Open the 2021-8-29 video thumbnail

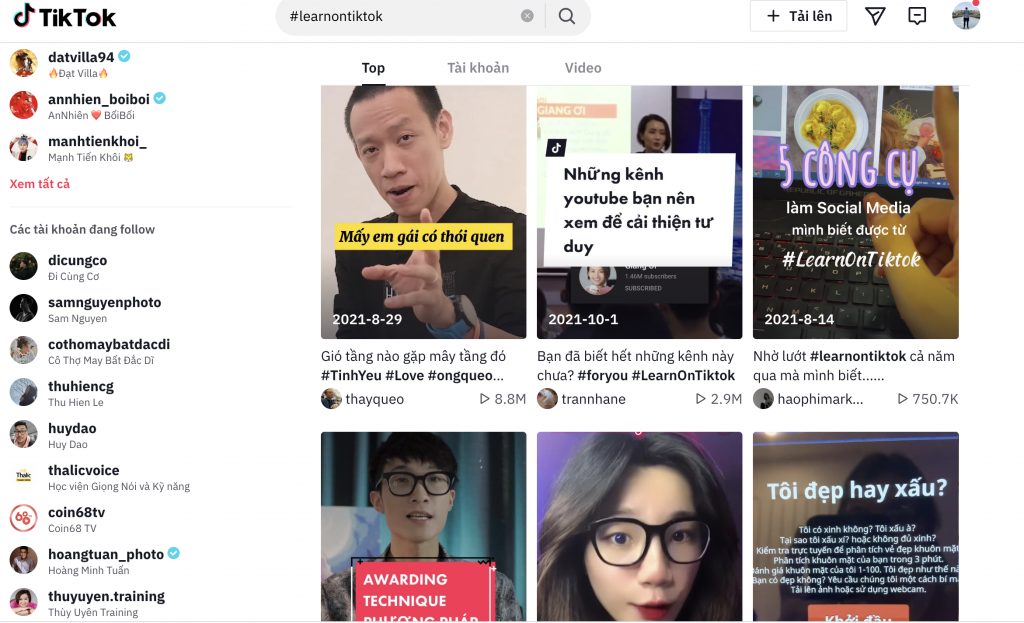point(423,212)
